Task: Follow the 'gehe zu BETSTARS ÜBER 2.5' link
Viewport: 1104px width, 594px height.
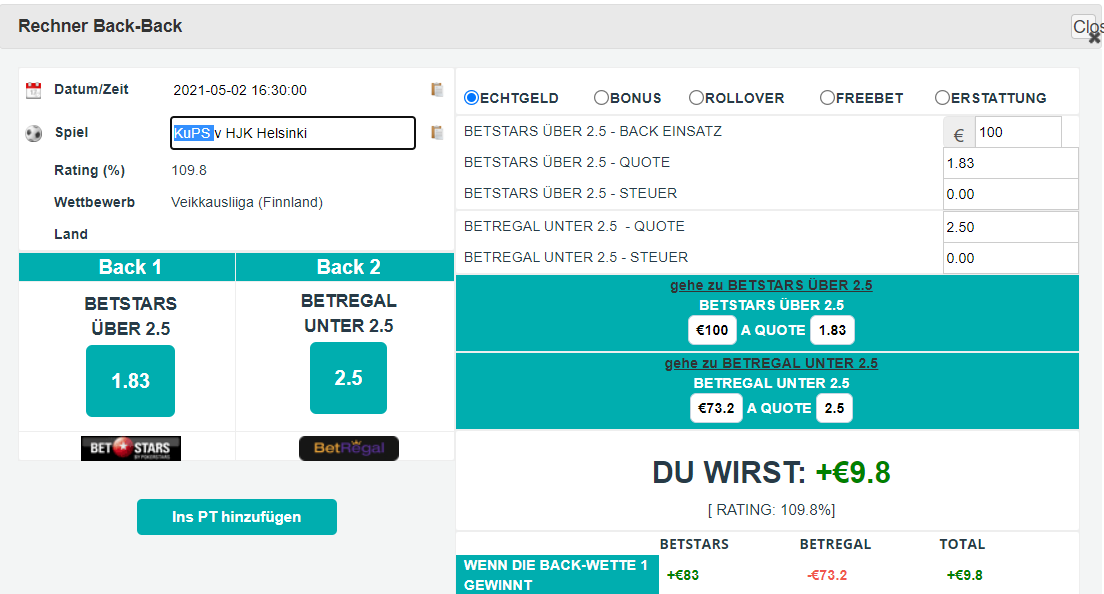Action: (771, 285)
